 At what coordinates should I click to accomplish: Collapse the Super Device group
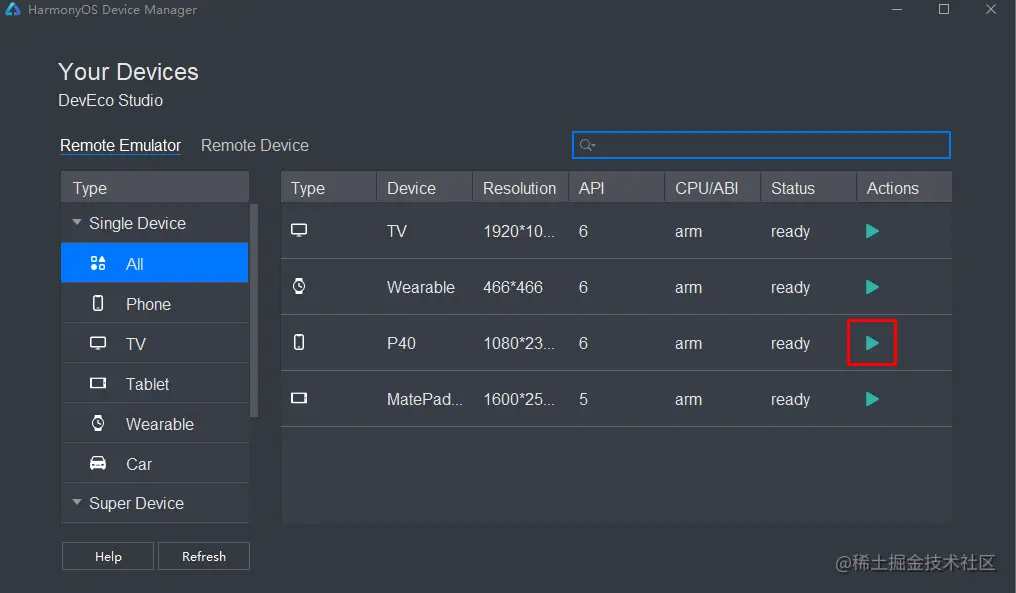[77, 503]
